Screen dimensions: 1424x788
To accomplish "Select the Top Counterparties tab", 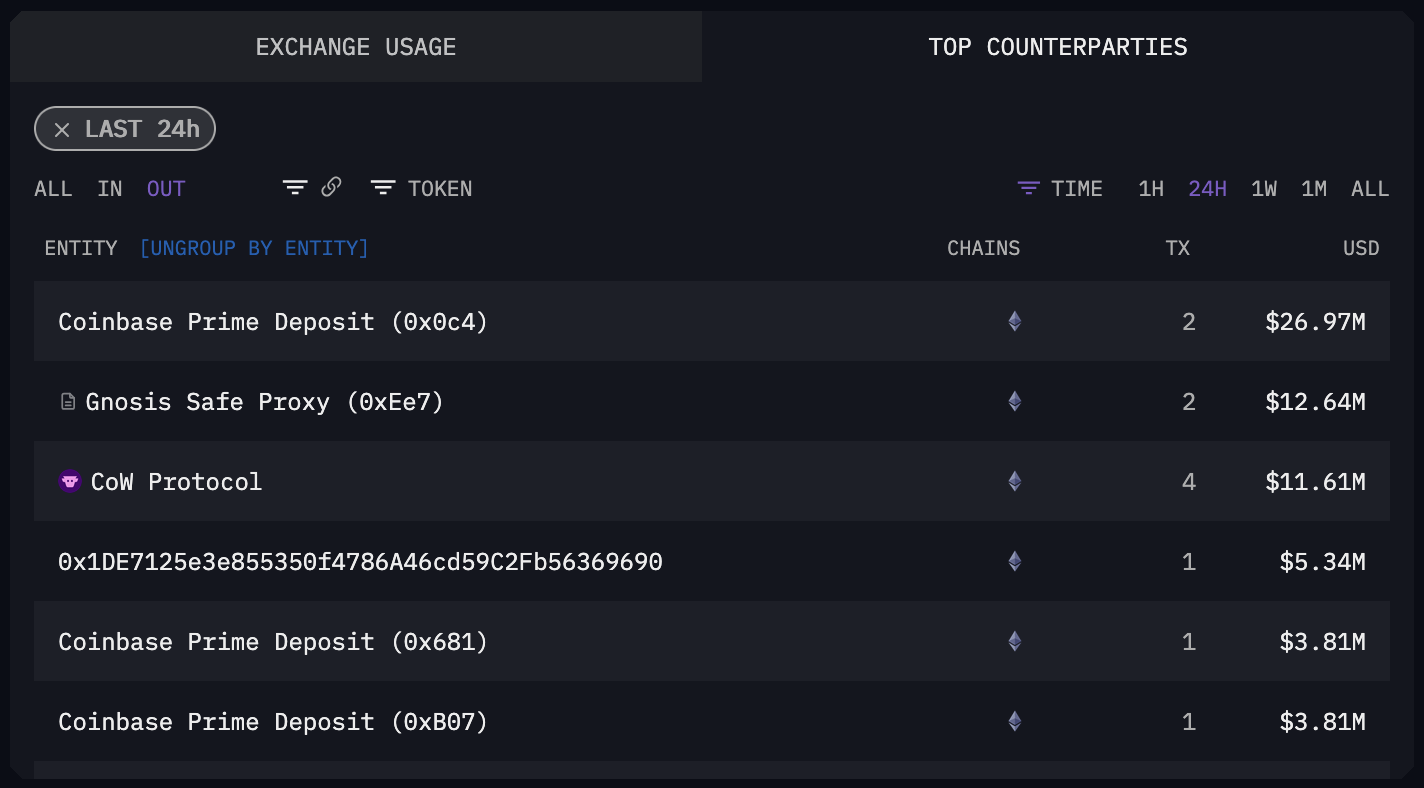I will tap(1058, 47).
